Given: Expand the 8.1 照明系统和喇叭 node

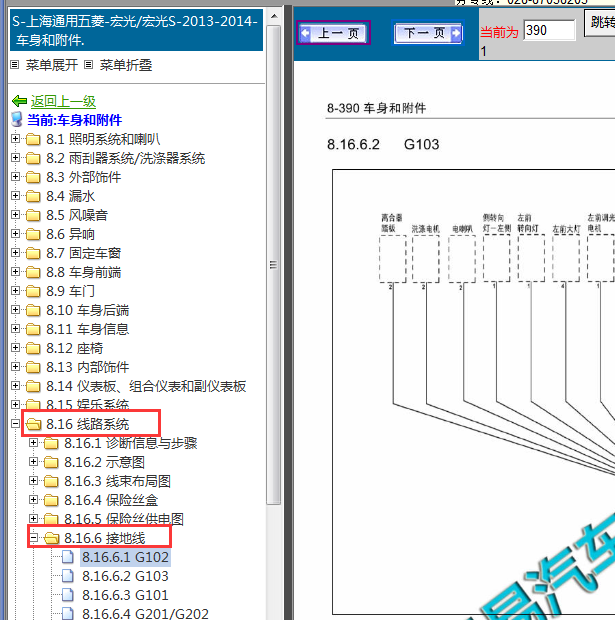Looking at the screenshot, I should [15, 139].
